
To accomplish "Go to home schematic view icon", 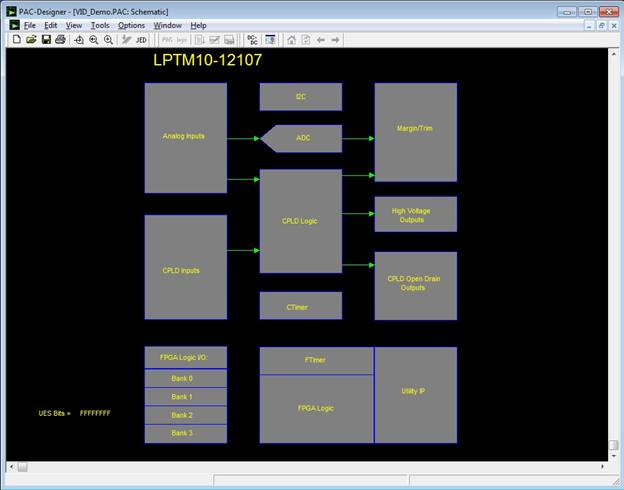I will [x=292, y=40].
